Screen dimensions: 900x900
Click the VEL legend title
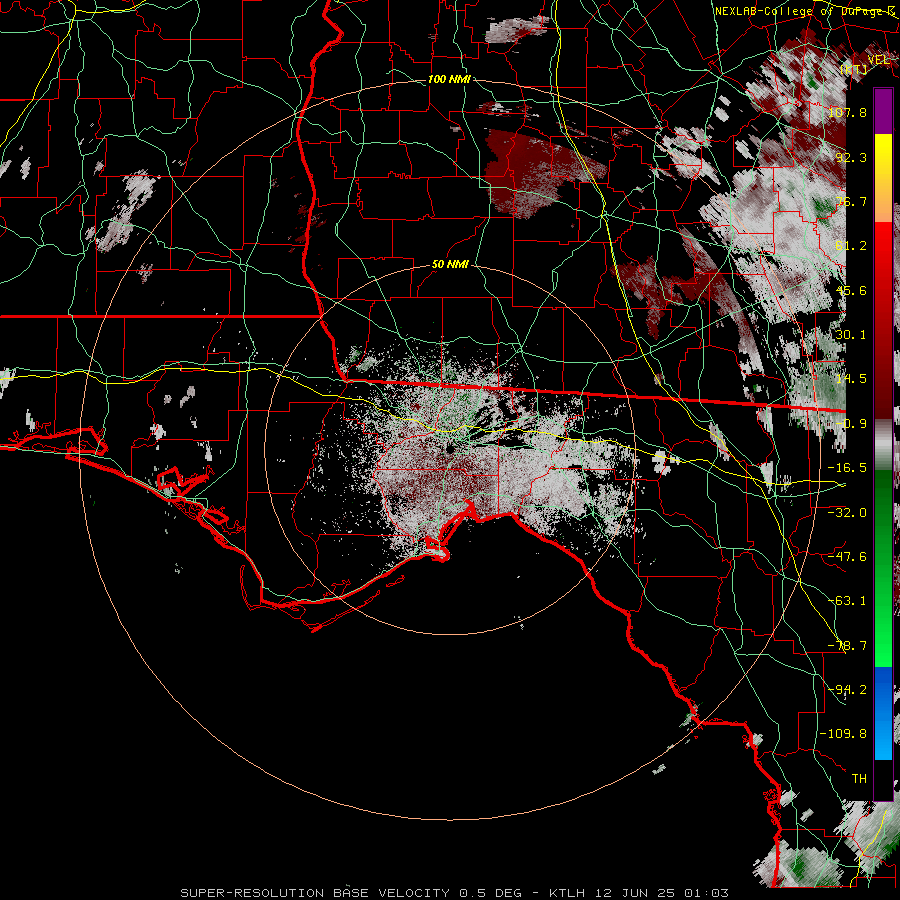[878, 59]
